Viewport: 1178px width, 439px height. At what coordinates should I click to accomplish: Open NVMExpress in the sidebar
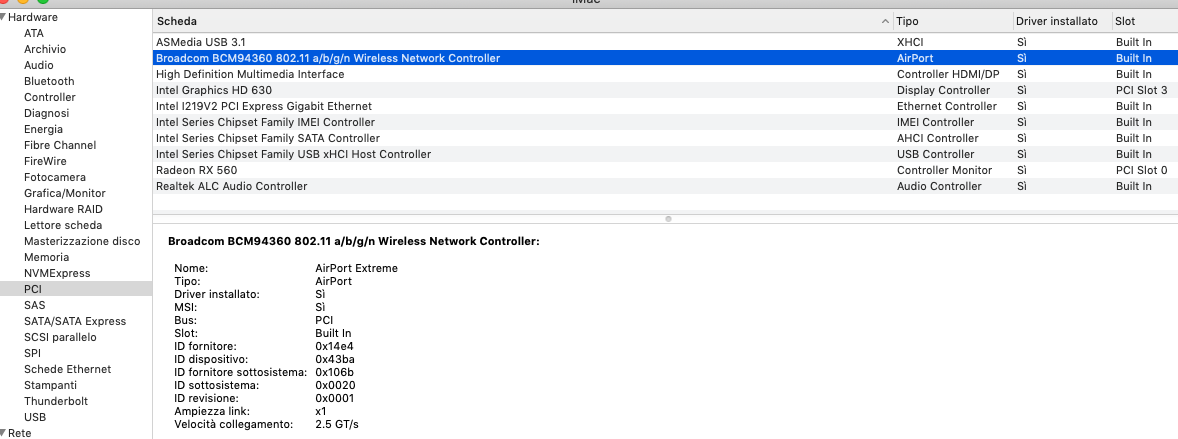pos(57,273)
